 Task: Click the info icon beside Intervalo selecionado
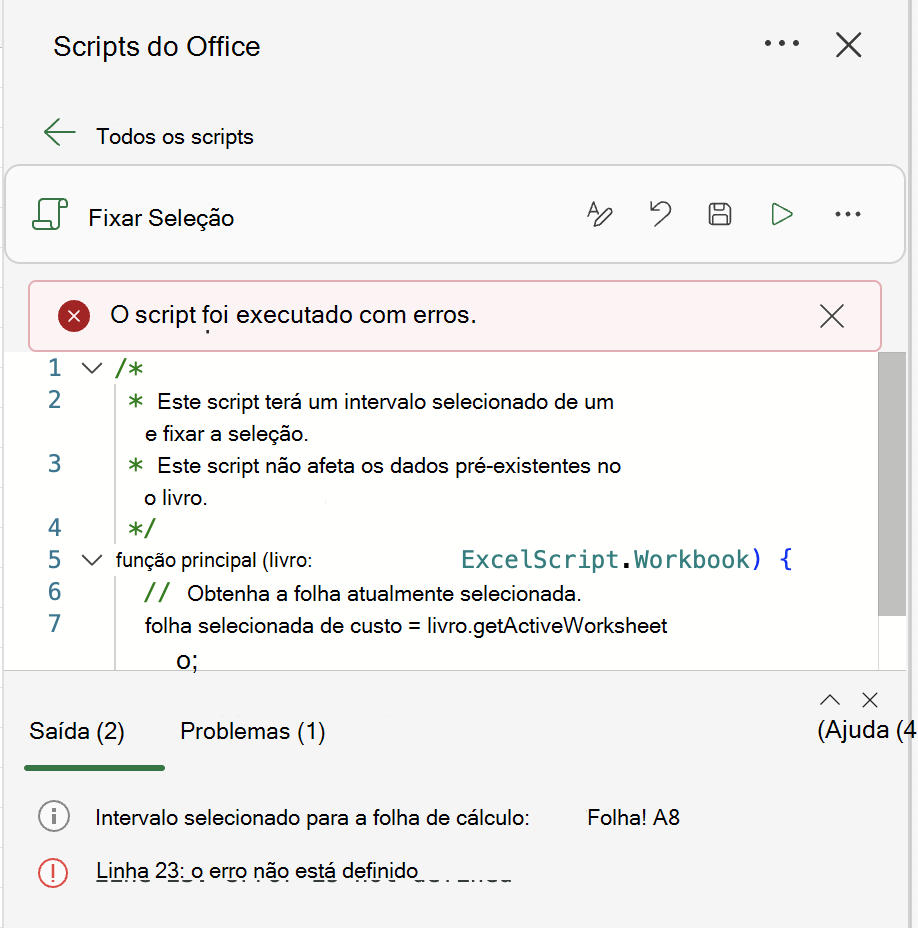pos(54,817)
